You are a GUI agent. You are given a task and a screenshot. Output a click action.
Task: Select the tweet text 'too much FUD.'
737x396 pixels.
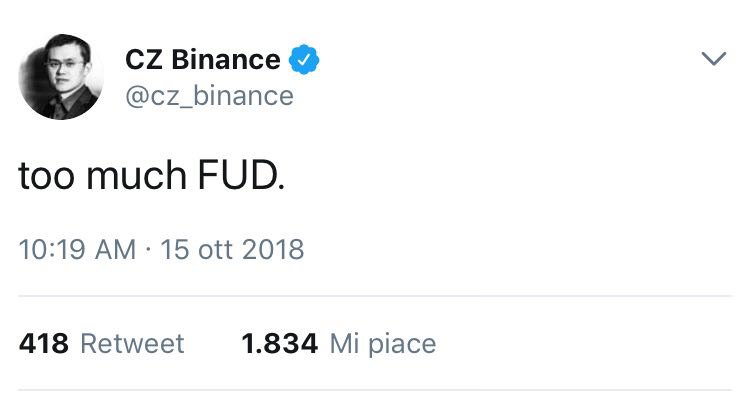tap(151, 175)
